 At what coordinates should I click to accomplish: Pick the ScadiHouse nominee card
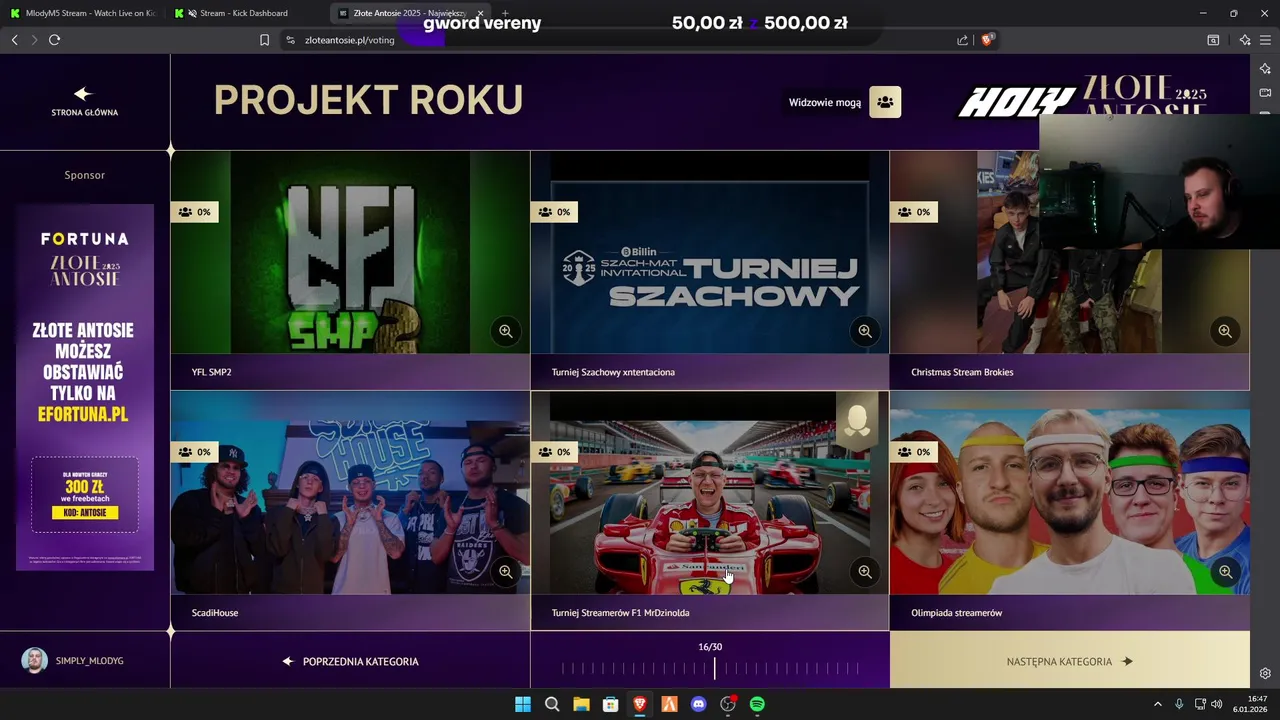tap(350, 510)
